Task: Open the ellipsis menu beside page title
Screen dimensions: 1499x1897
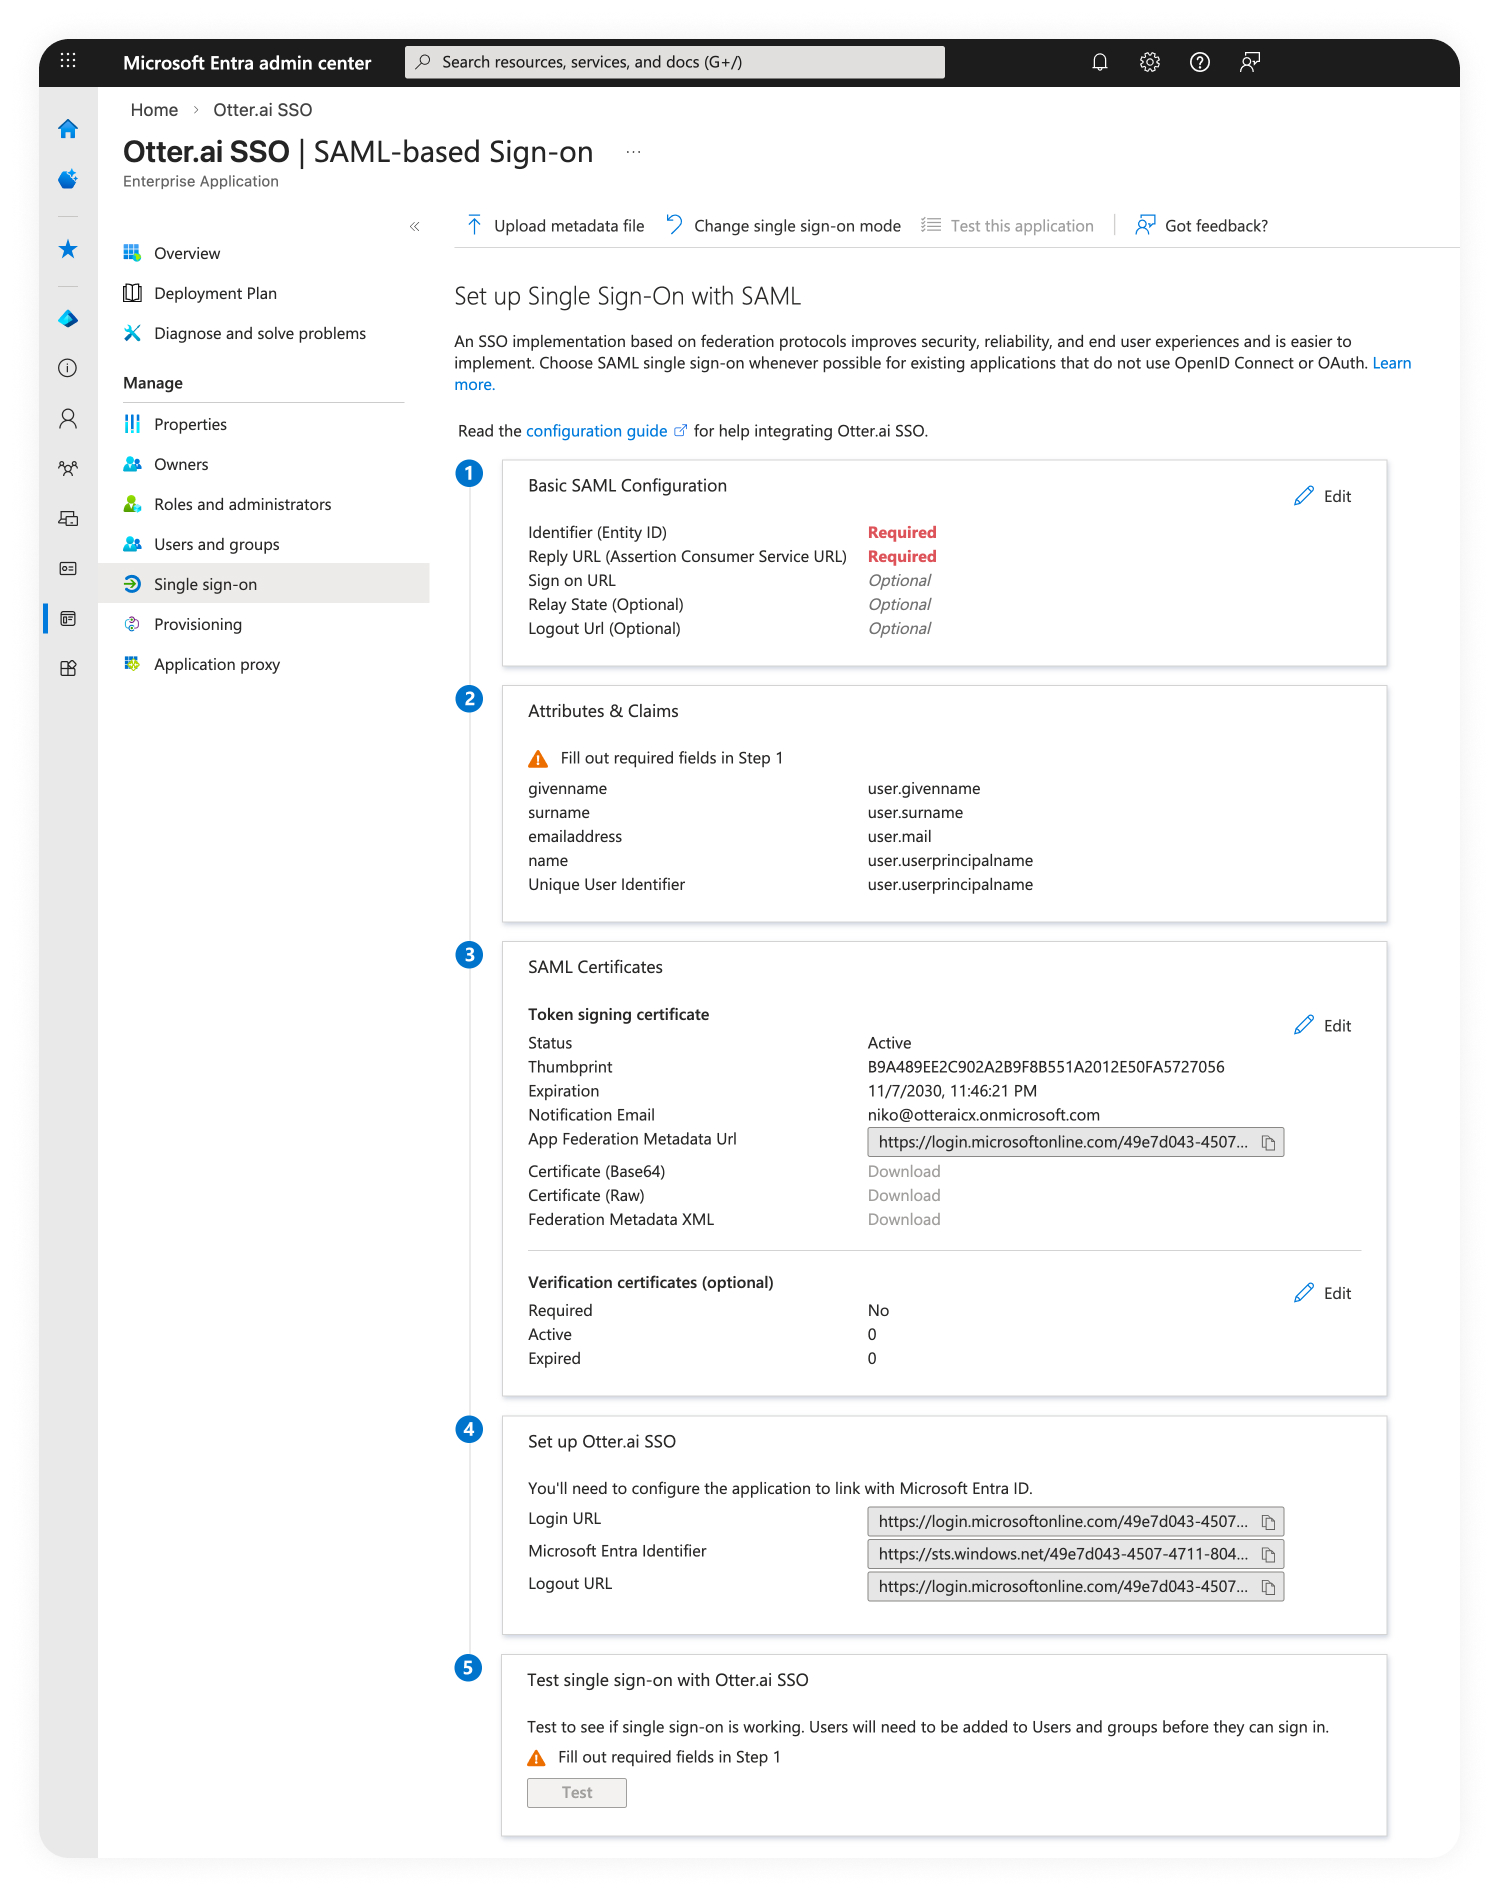Action: [633, 152]
